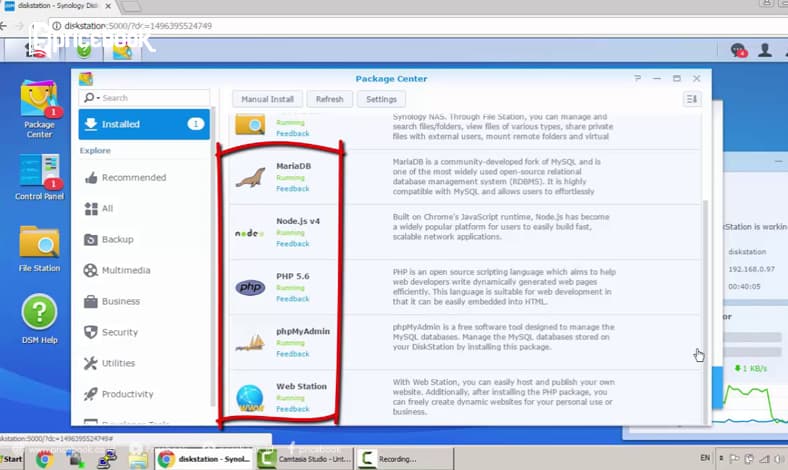
Task: Click the sidebar category scrollbar
Action: tap(213, 256)
